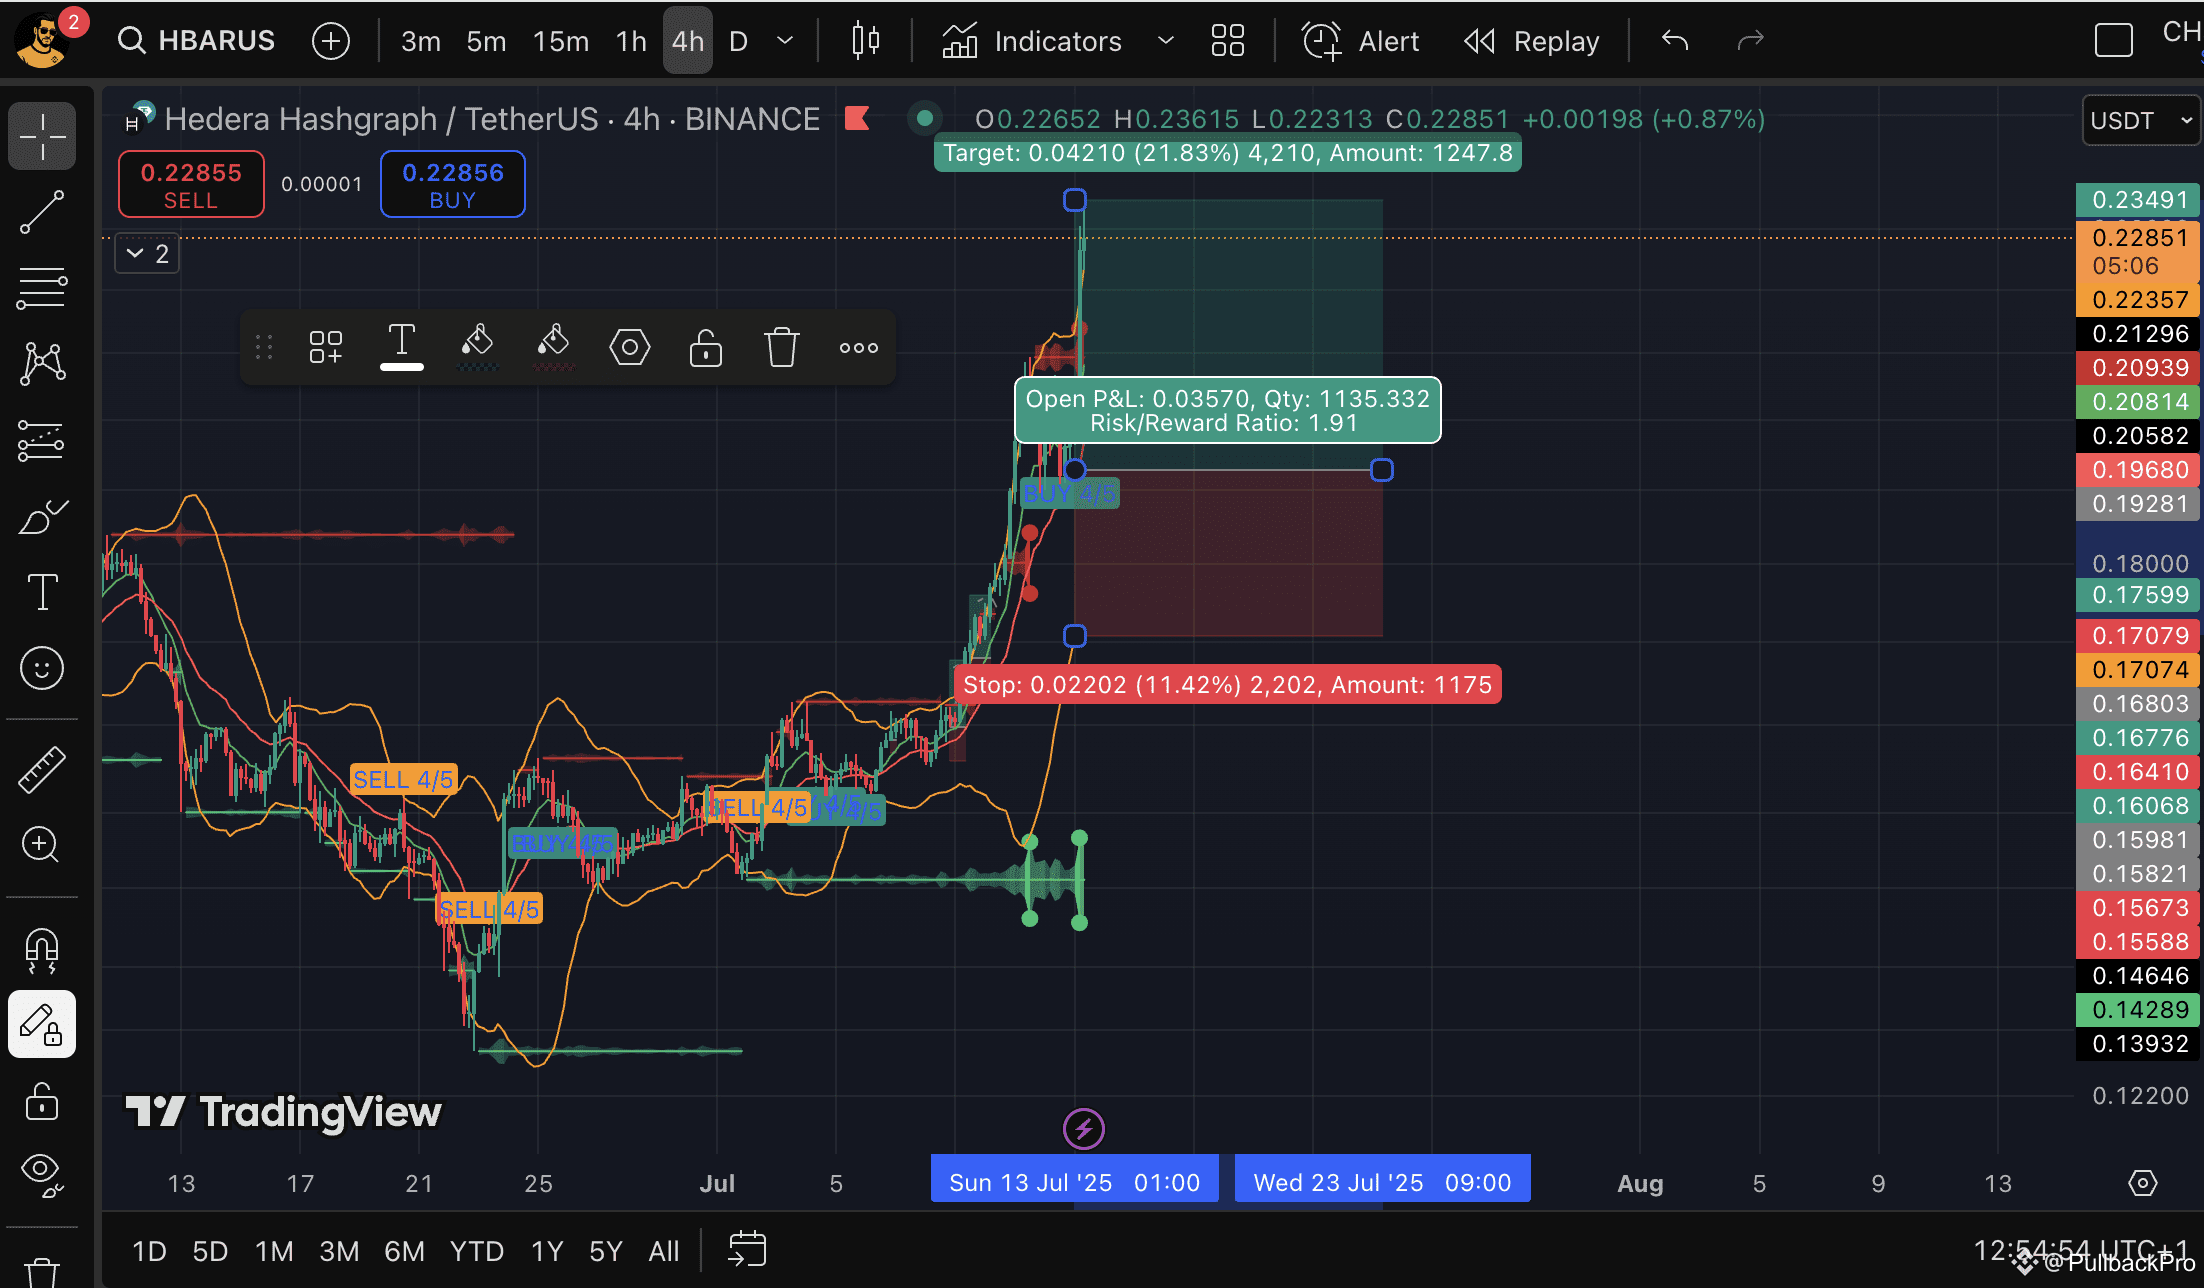Activate the zoom in tool

point(42,845)
